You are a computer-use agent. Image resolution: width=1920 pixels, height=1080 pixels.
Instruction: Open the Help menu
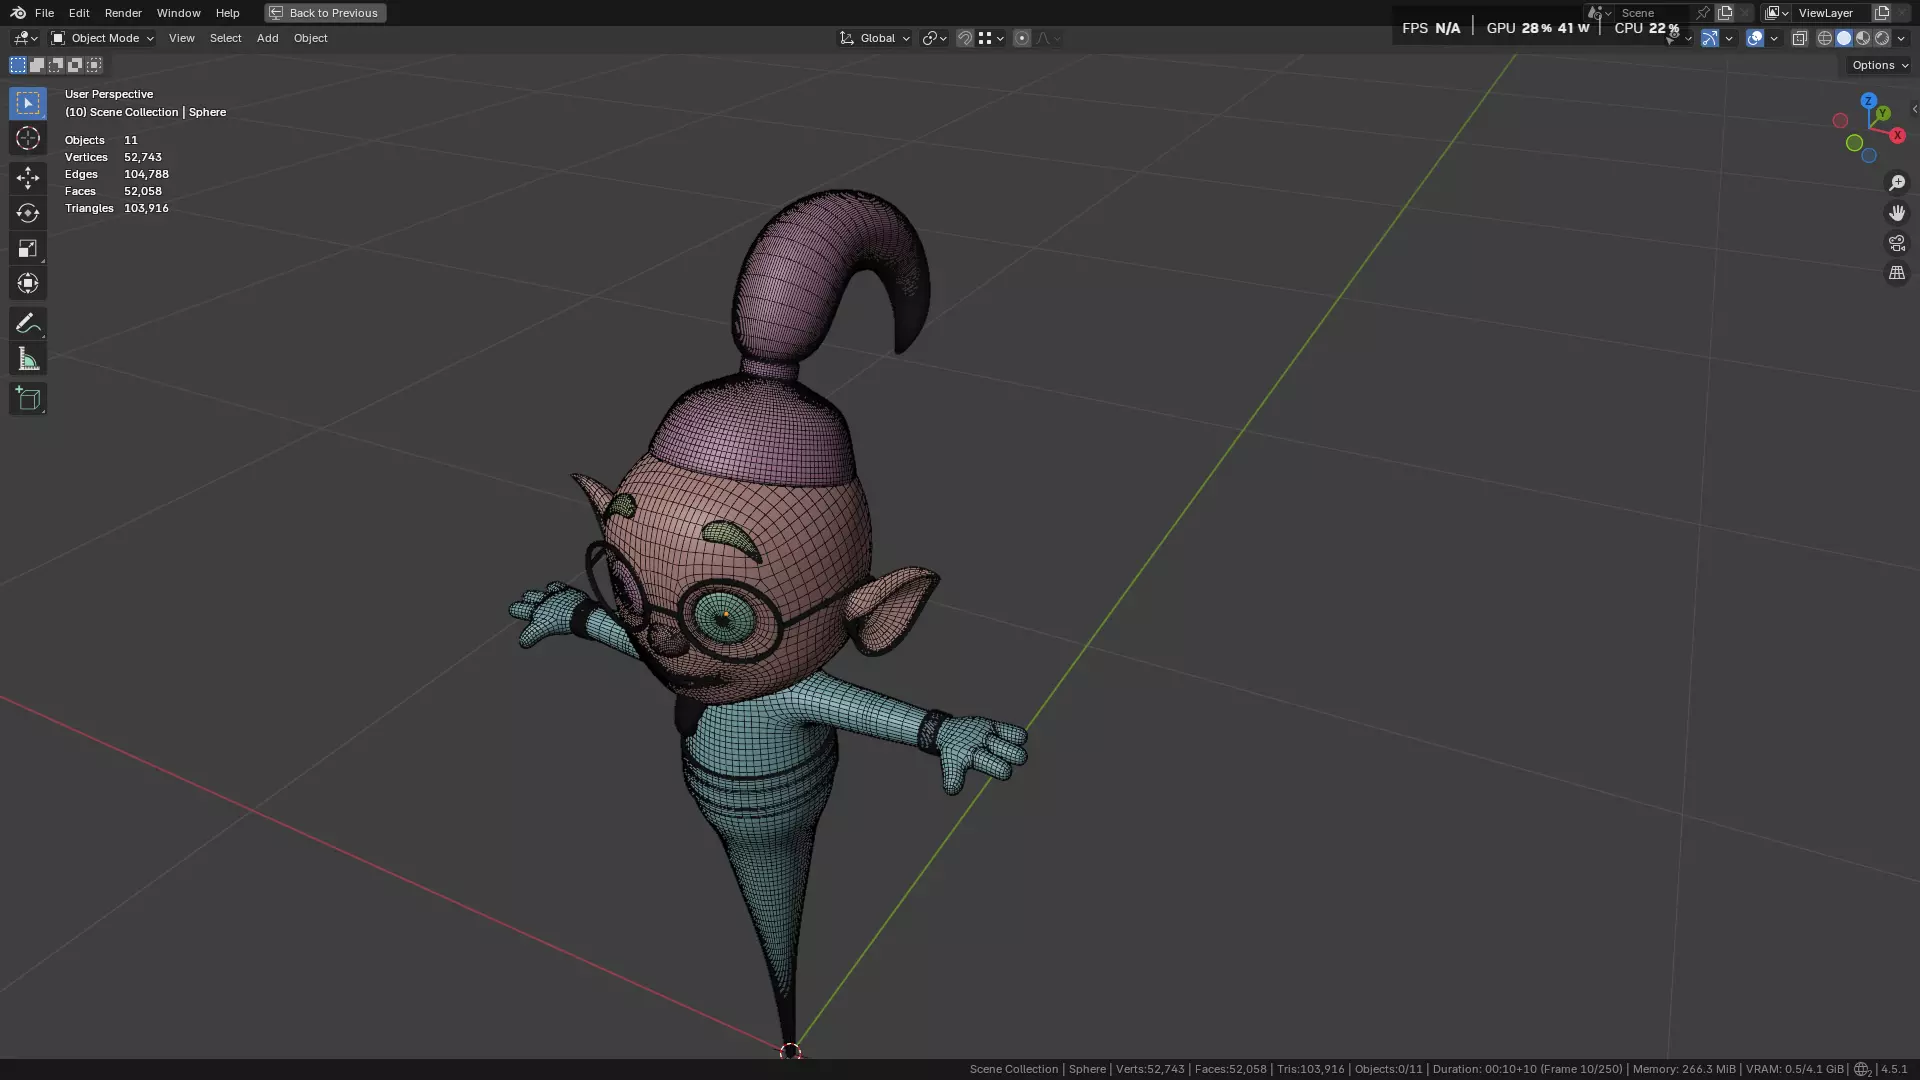pyautogui.click(x=227, y=13)
